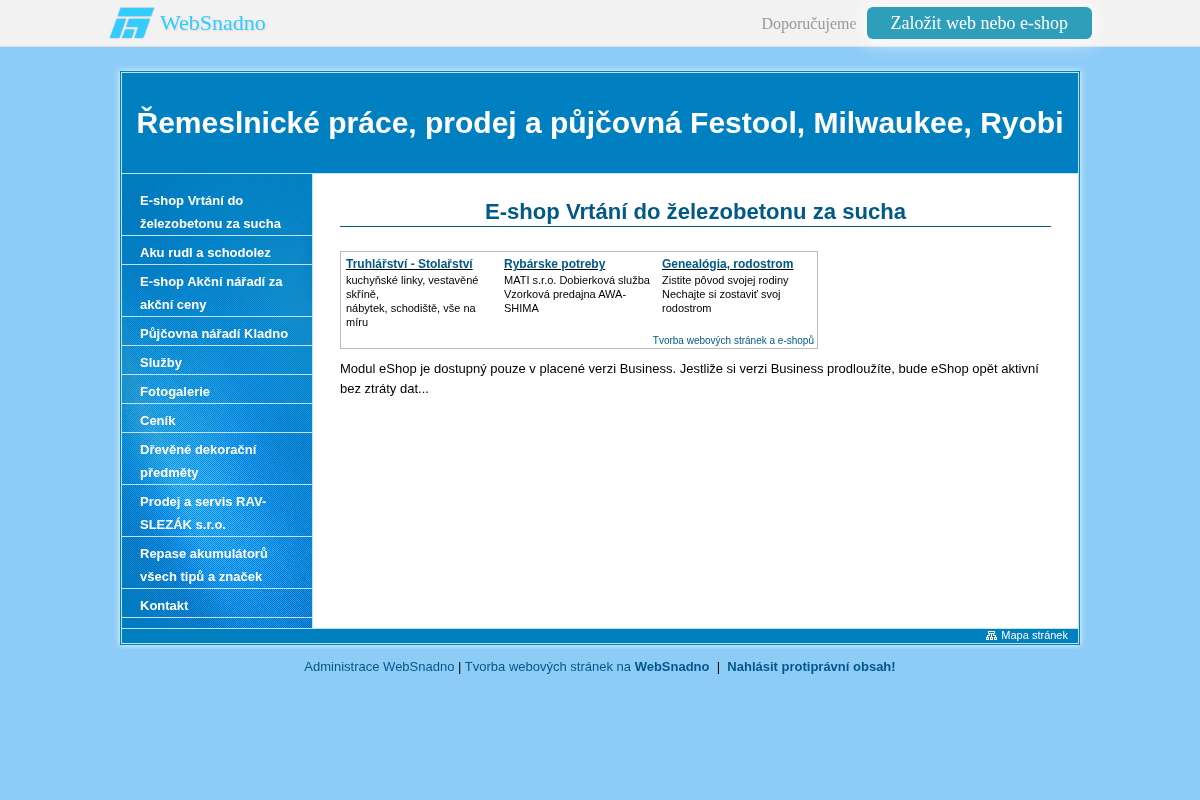The width and height of the screenshot is (1200, 800).
Task: Click the Genealógia, rodostrom ad link
Action: point(727,264)
